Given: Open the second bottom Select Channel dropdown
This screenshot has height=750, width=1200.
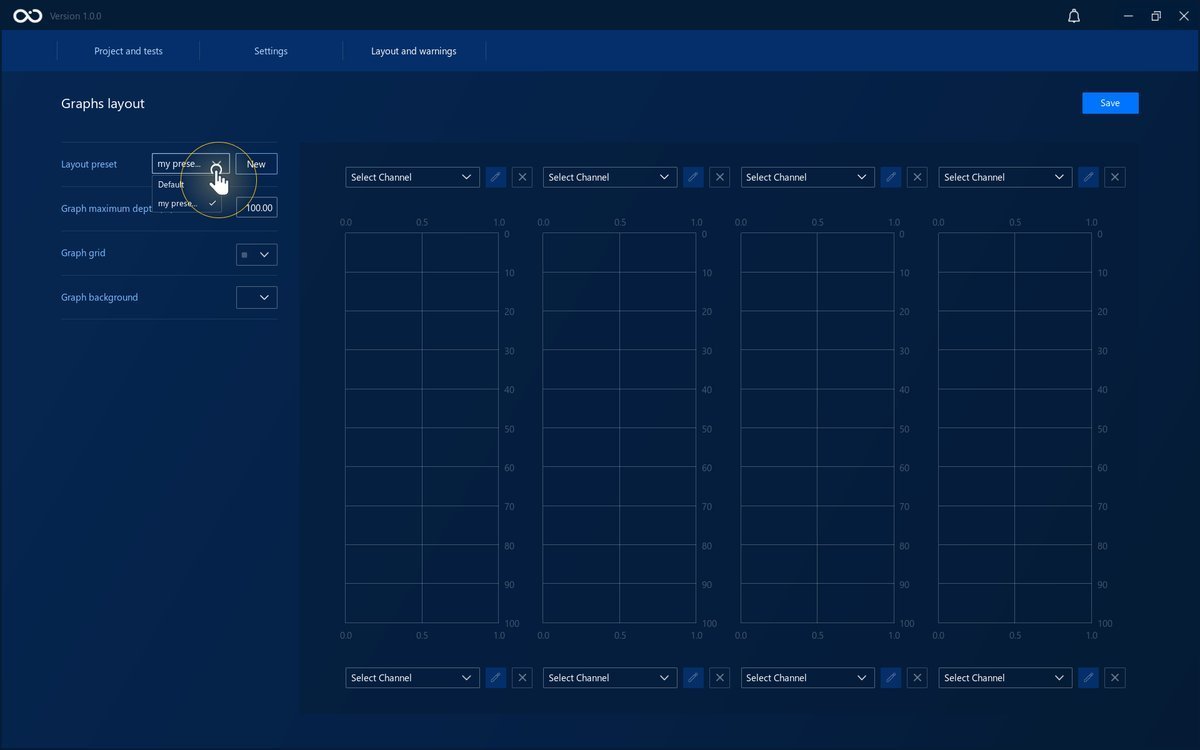Looking at the screenshot, I should 610,678.
